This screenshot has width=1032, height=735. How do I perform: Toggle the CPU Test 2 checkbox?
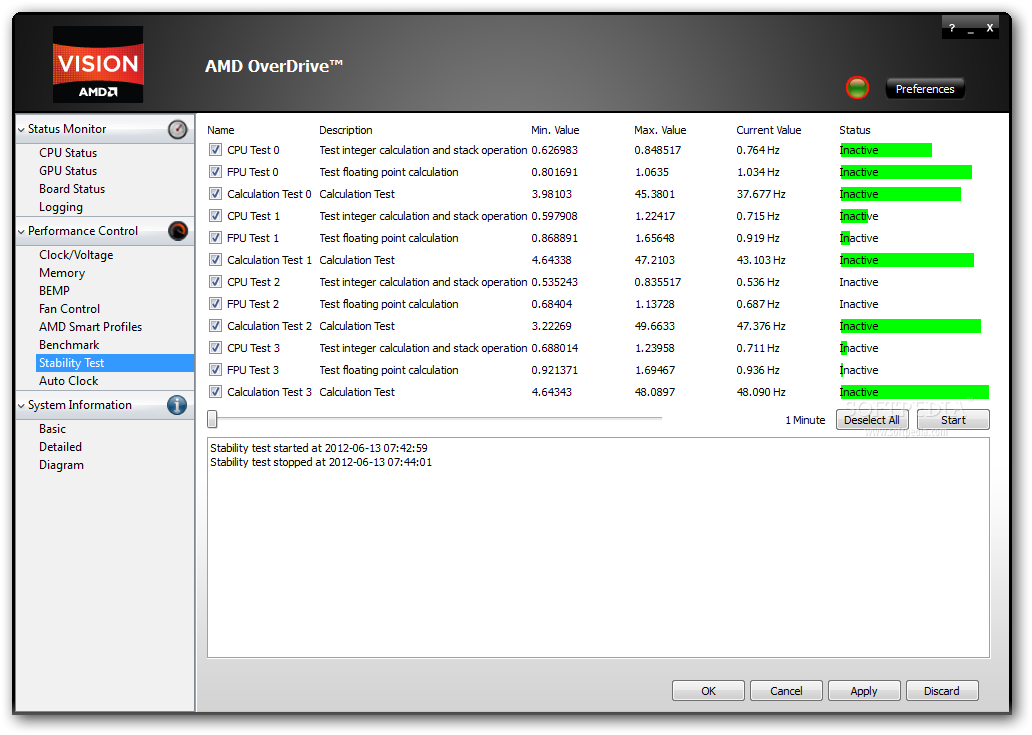point(215,282)
